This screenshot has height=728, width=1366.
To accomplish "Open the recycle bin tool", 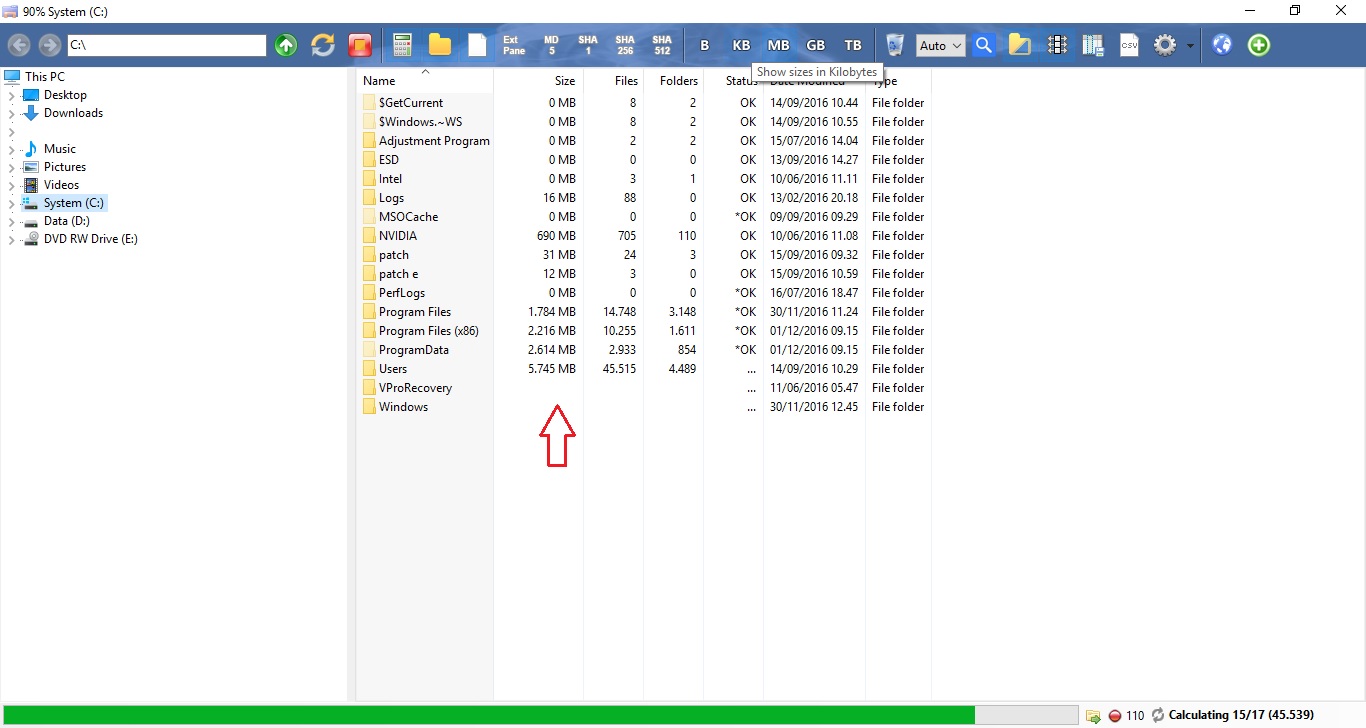I will 893,45.
